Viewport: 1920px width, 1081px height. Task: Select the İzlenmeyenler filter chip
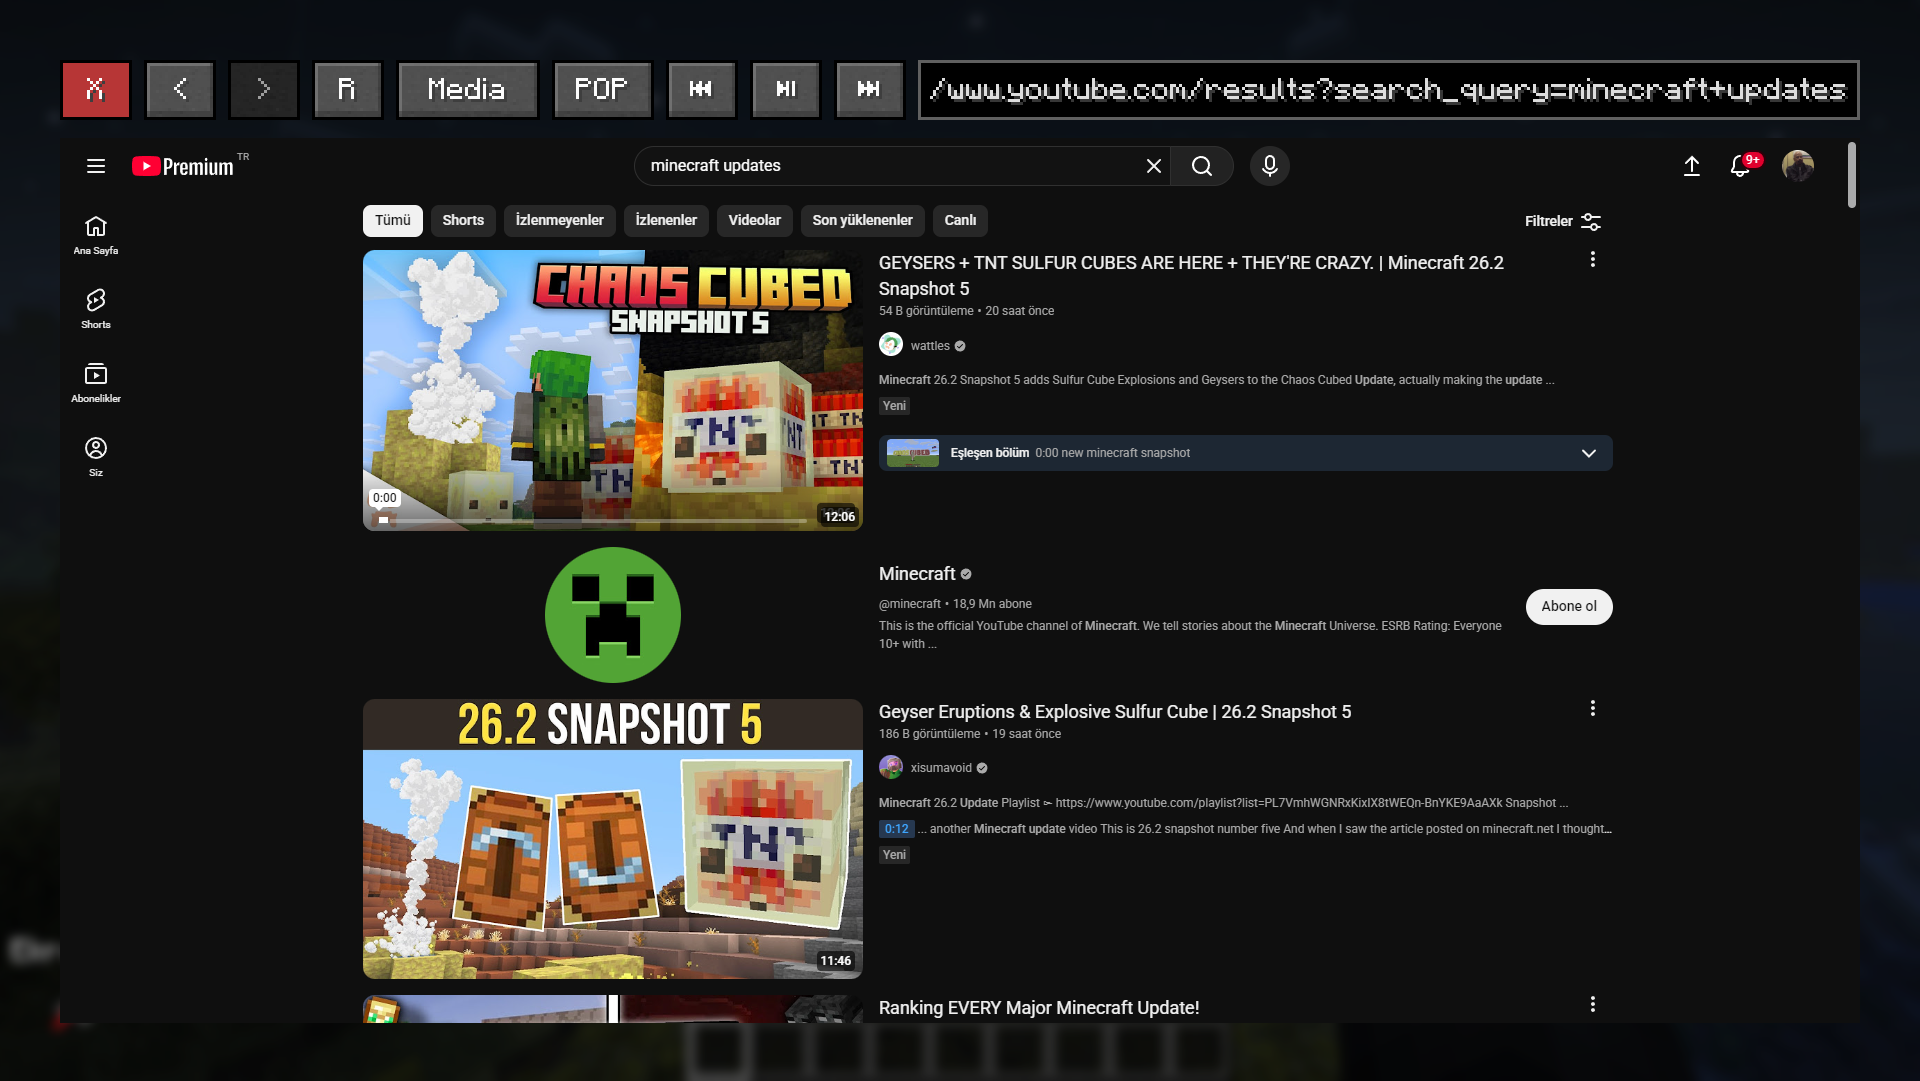[x=560, y=221]
